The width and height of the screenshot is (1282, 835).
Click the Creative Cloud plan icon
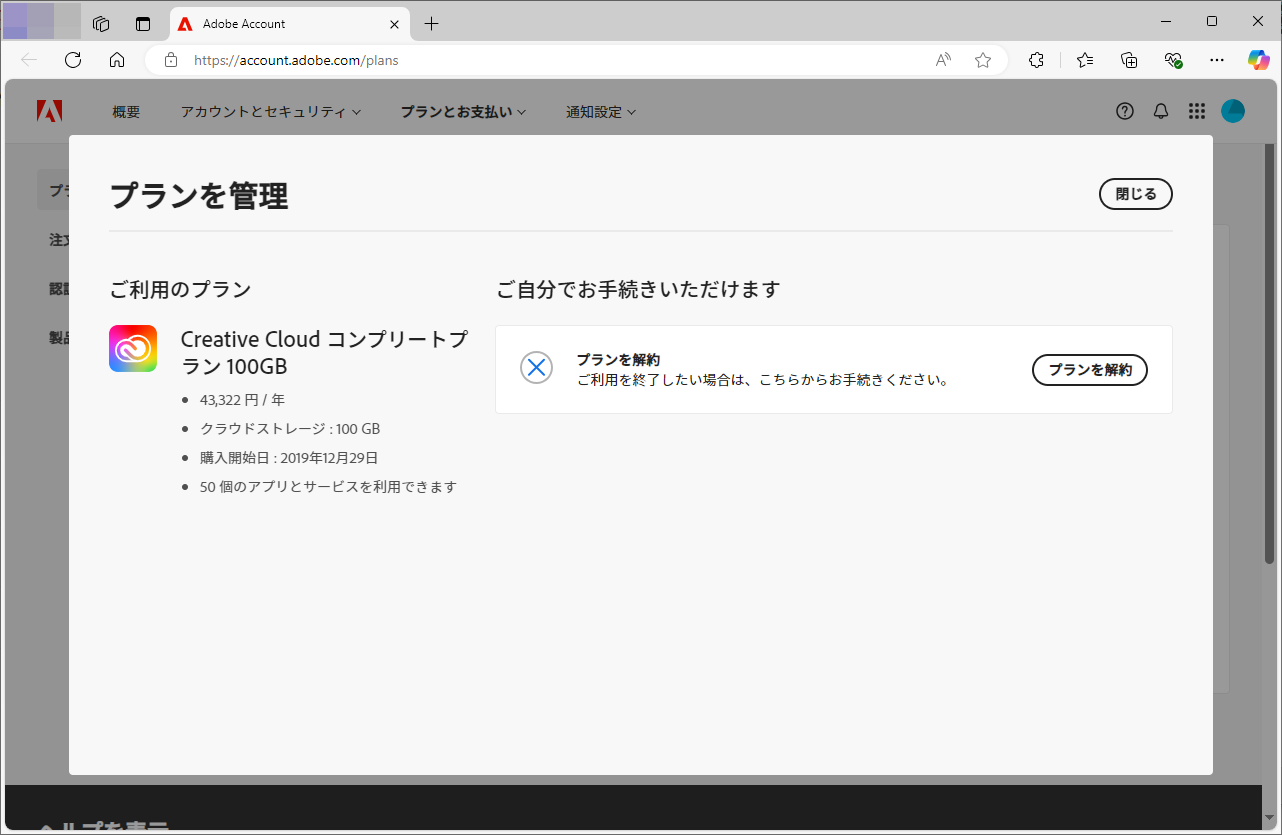[x=133, y=349]
